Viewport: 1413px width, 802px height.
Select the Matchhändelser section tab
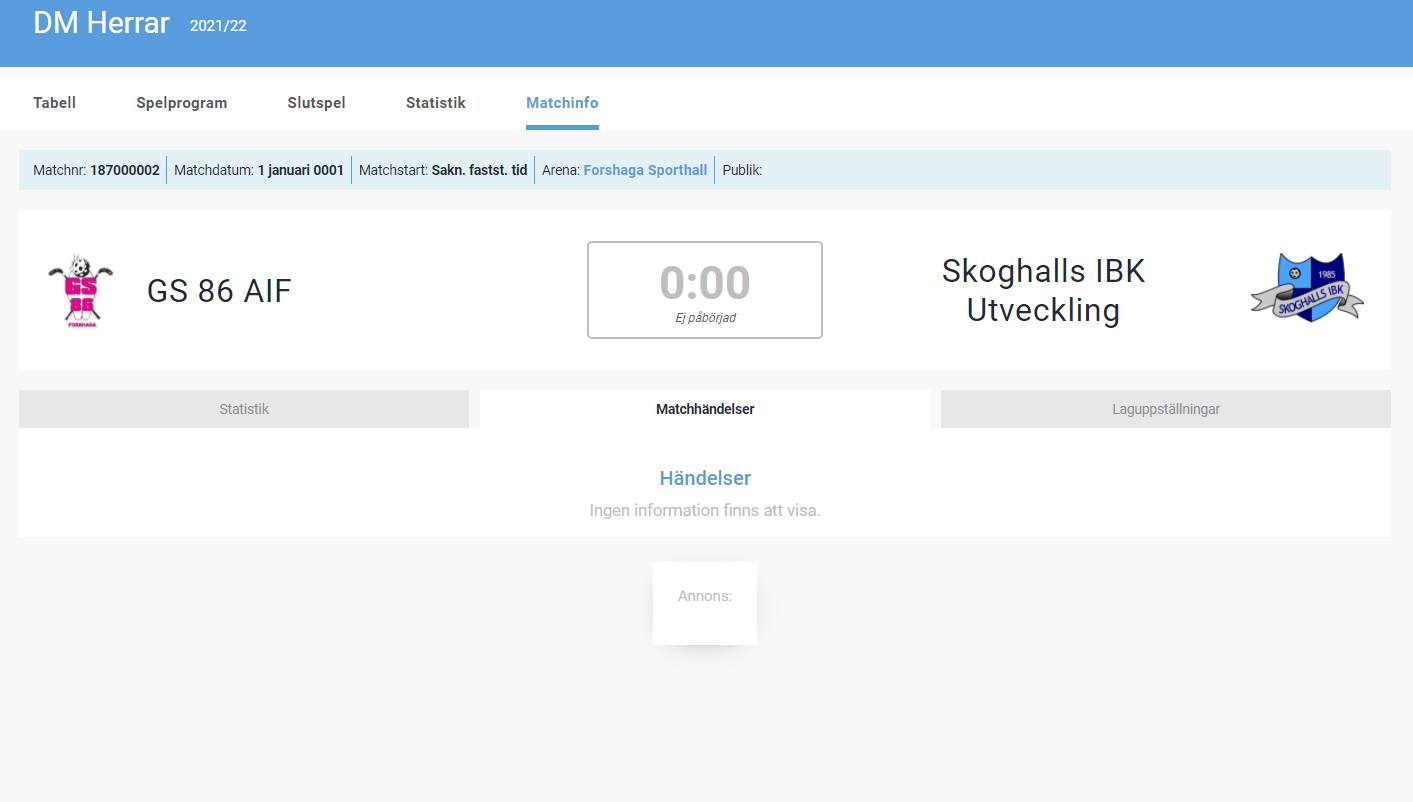point(705,409)
